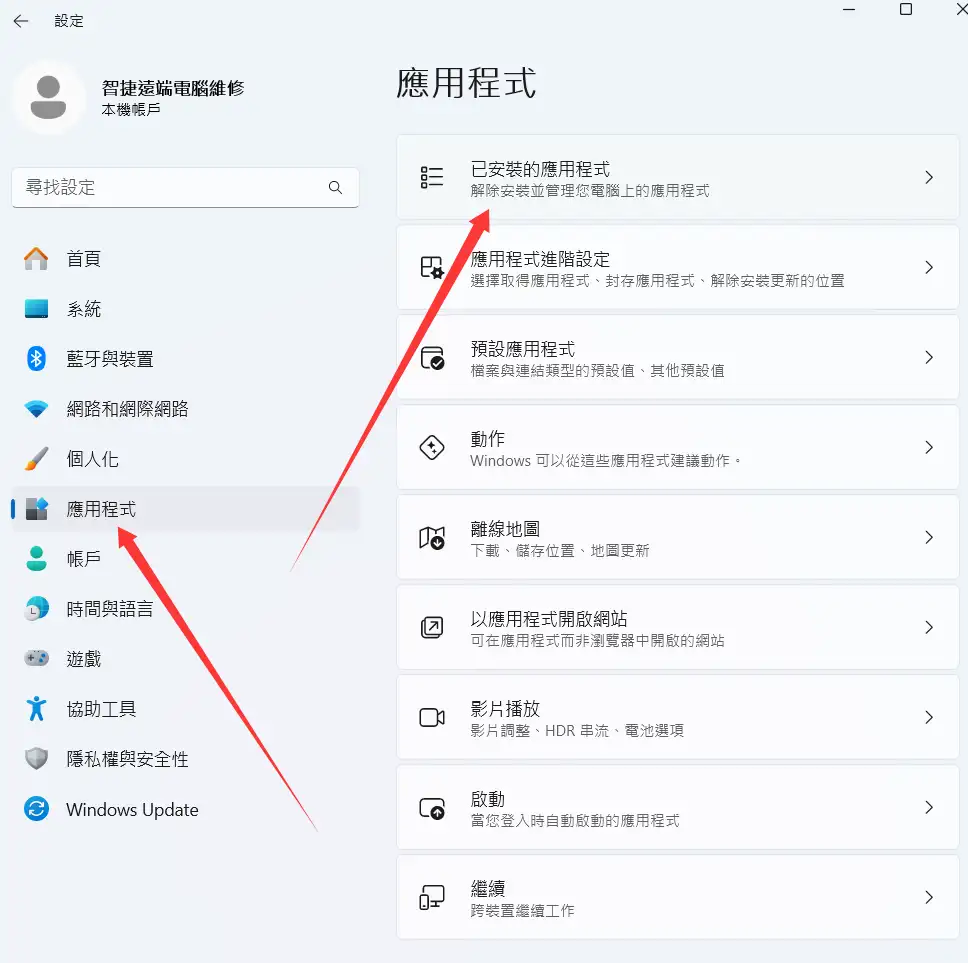Open 啟動 via its right chevron
The width and height of the screenshot is (968, 963).
[x=929, y=807]
